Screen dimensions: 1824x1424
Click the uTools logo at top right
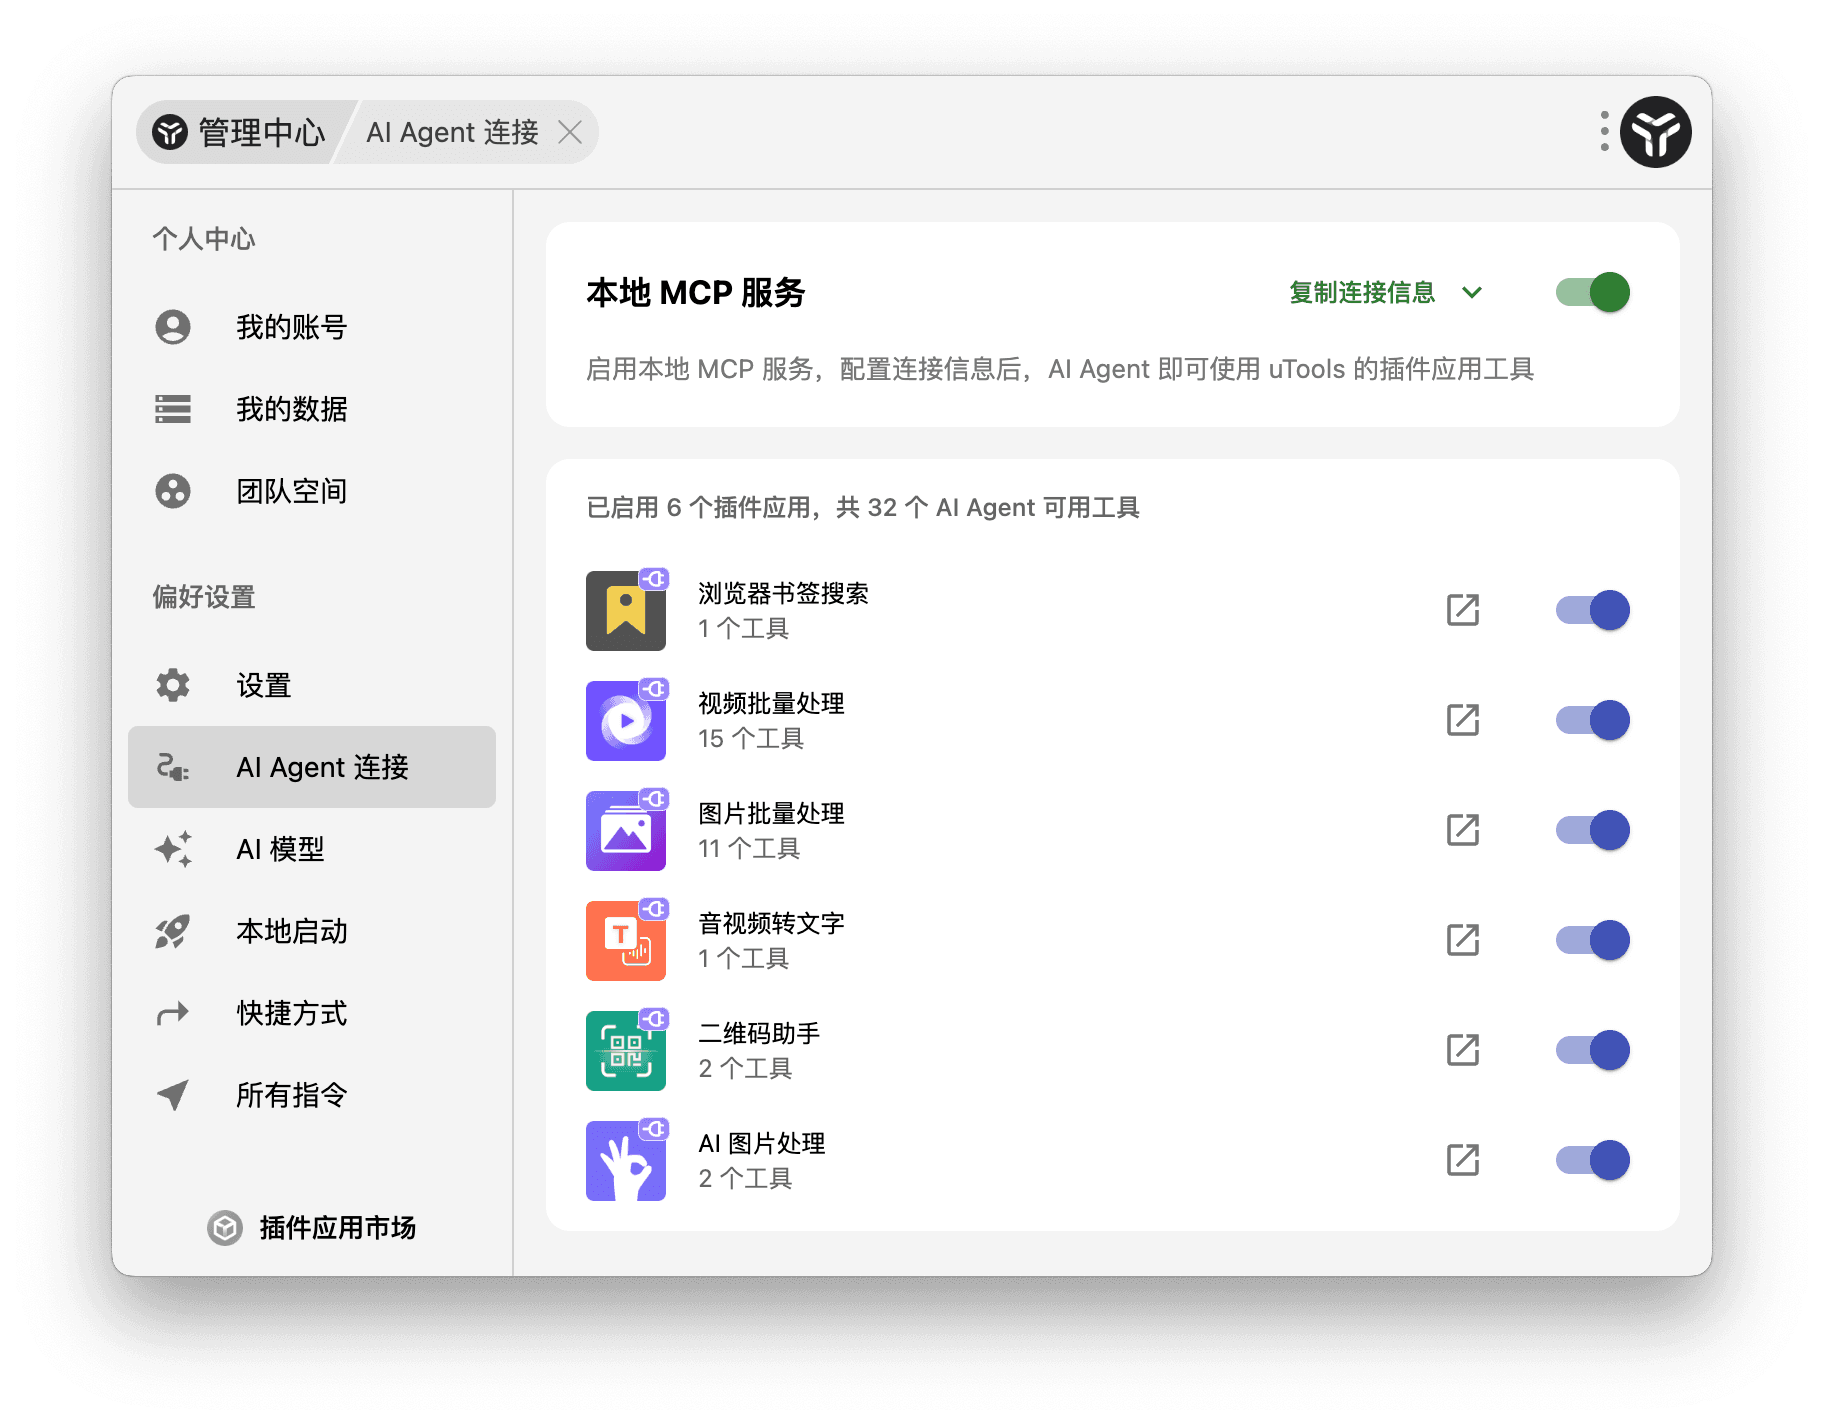click(1655, 130)
